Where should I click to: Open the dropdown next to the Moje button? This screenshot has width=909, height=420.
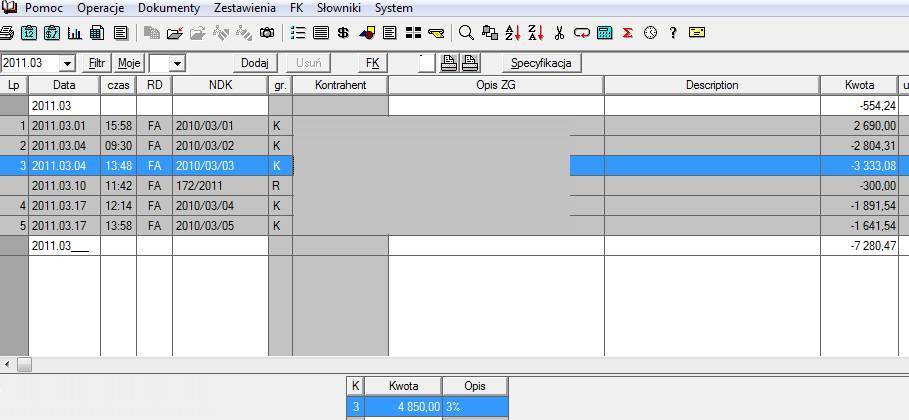pos(177,63)
